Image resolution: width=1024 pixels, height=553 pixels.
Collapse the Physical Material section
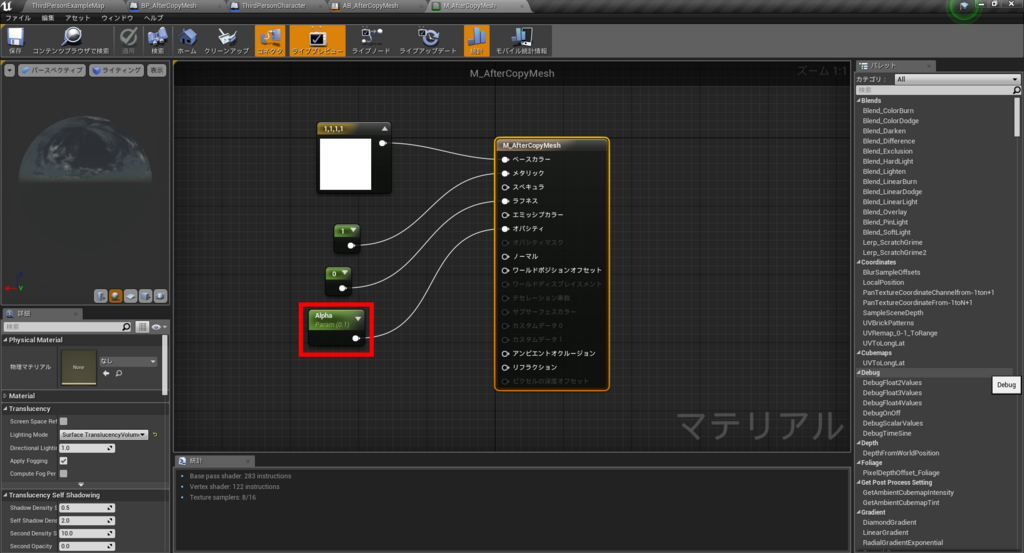5,340
